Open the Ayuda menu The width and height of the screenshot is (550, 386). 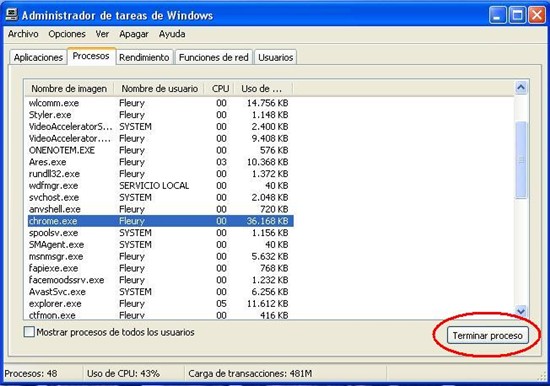172,34
